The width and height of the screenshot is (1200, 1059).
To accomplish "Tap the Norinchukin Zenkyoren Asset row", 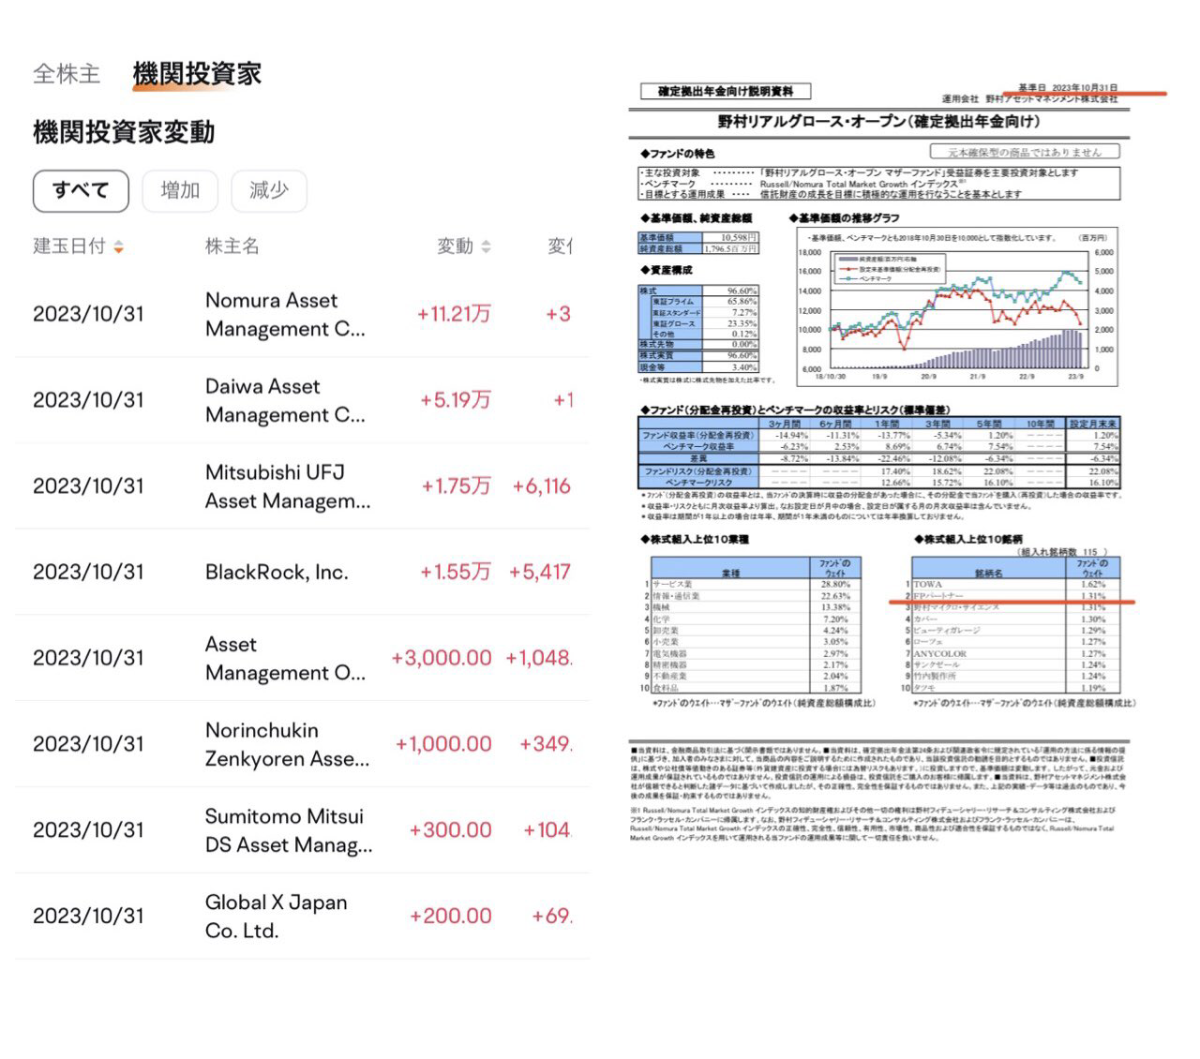I will (287, 744).
